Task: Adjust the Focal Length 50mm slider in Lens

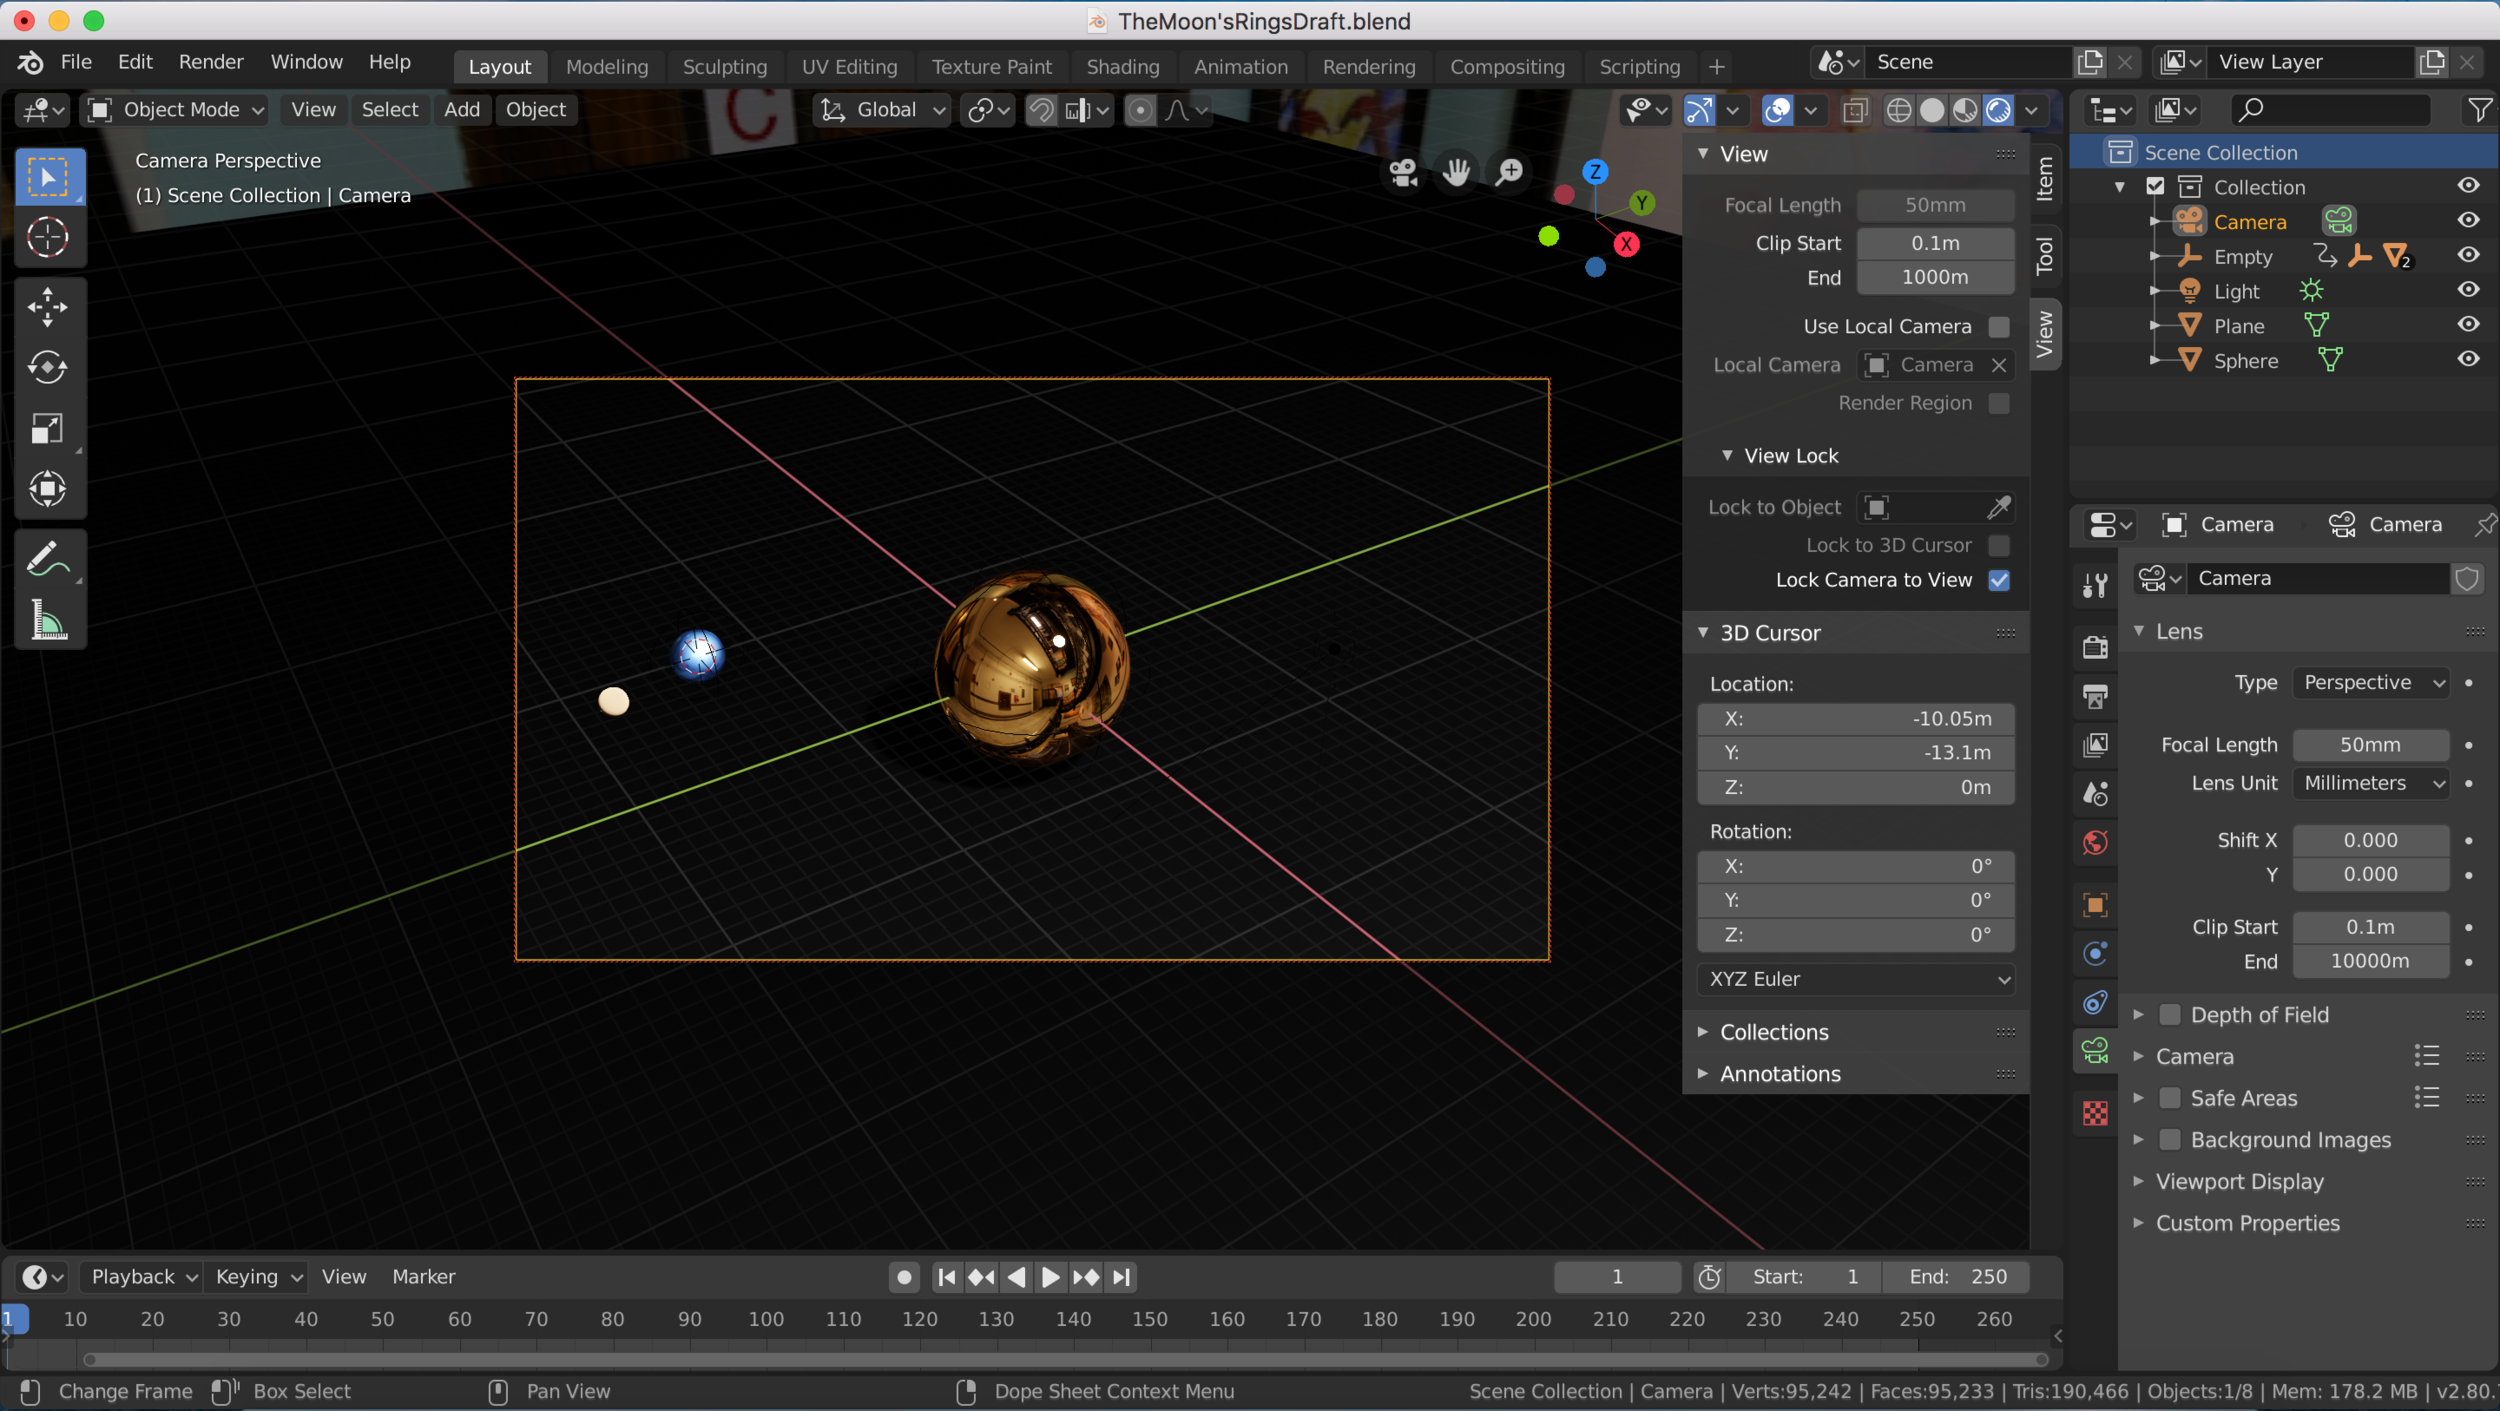Action: (2370, 745)
